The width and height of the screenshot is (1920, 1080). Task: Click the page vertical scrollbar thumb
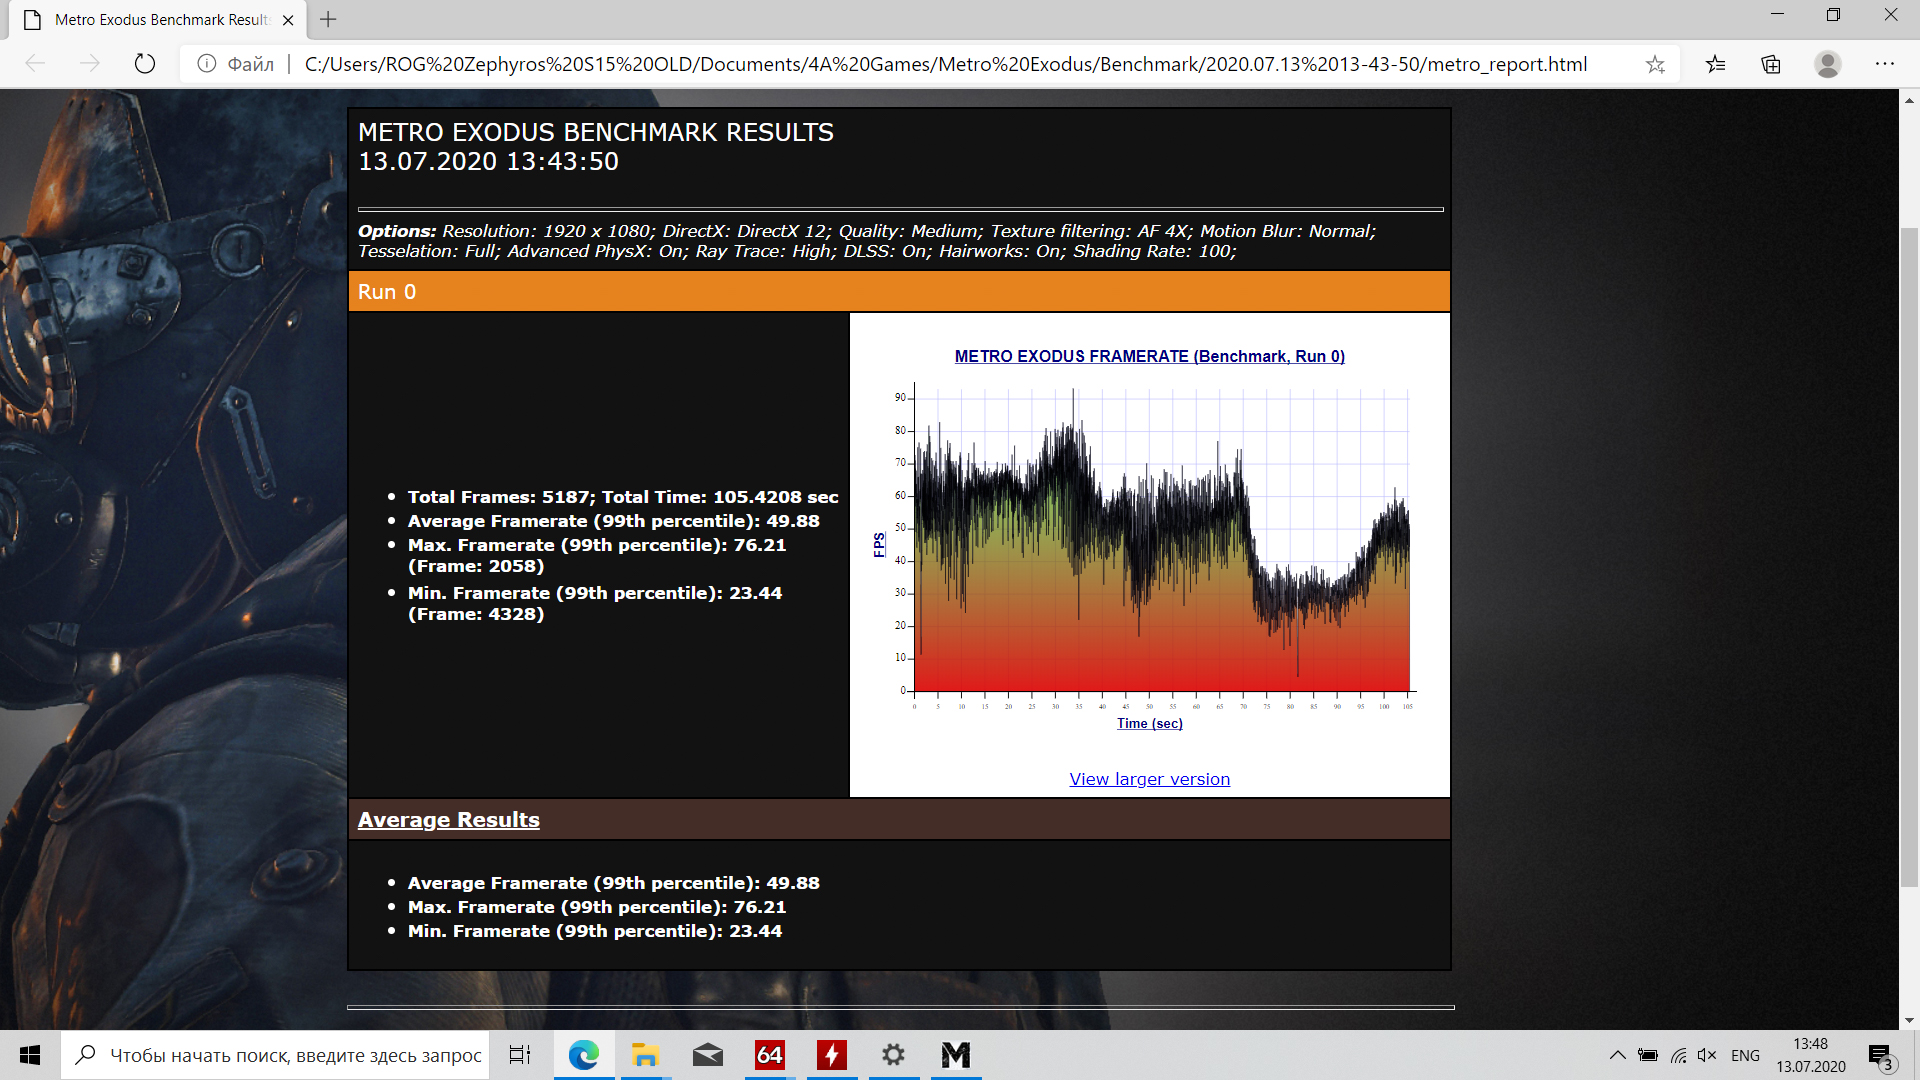(x=1909, y=557)
